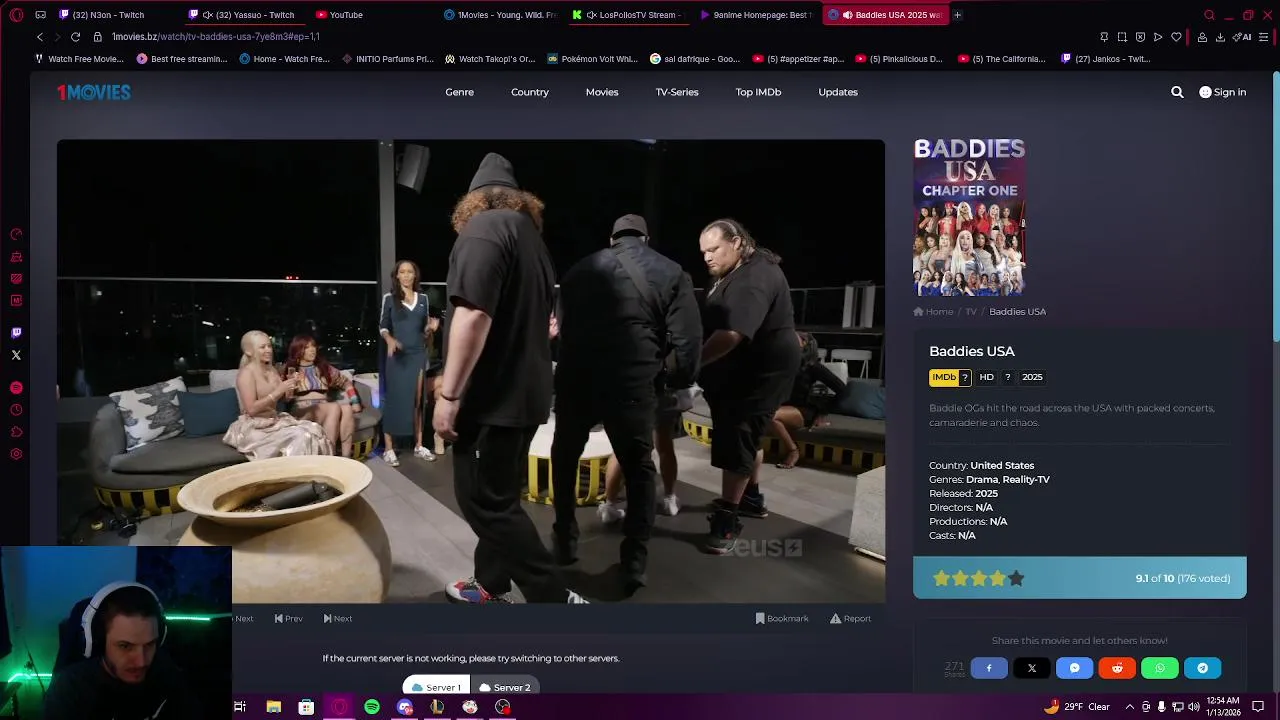Viewport: 1280px width, 720px height.
Task: Open the Reality-TV genre link
Action: coord(1026,480)
